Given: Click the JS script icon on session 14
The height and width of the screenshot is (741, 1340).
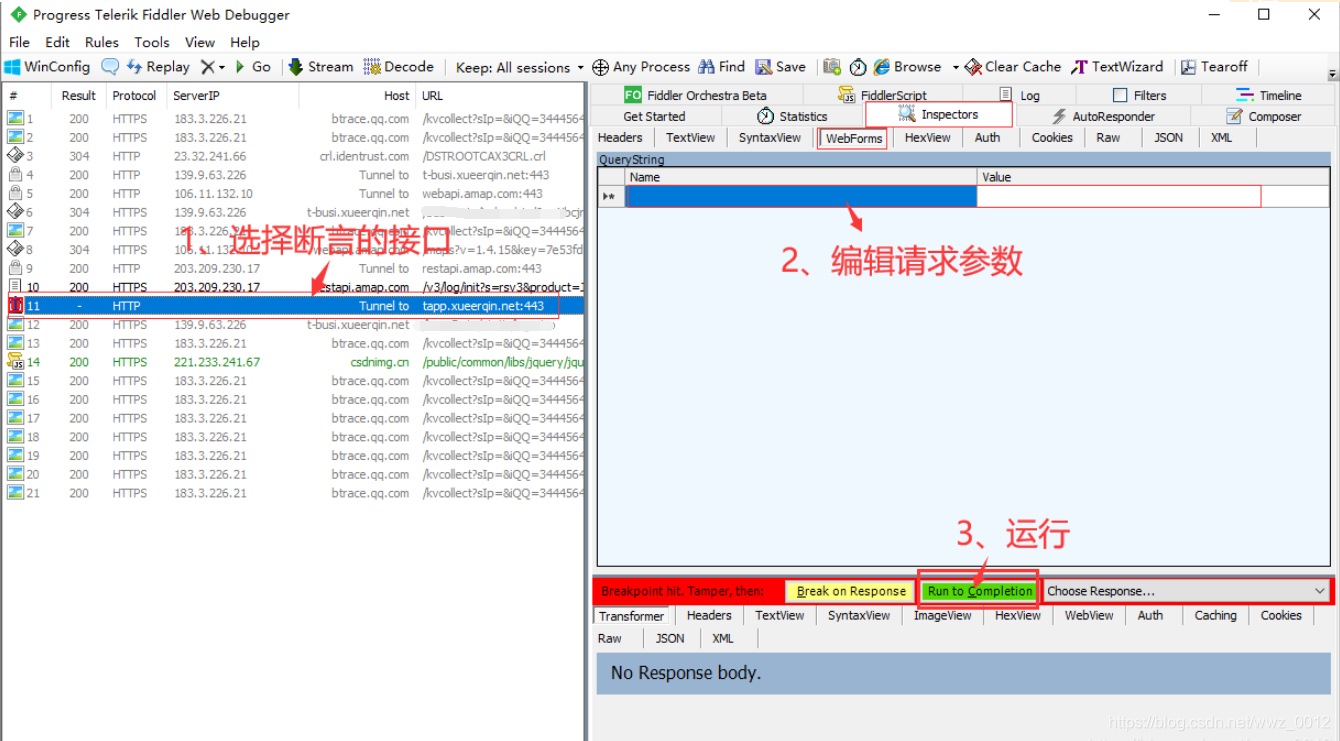Looking at the screenshot, I should point(15,362).
